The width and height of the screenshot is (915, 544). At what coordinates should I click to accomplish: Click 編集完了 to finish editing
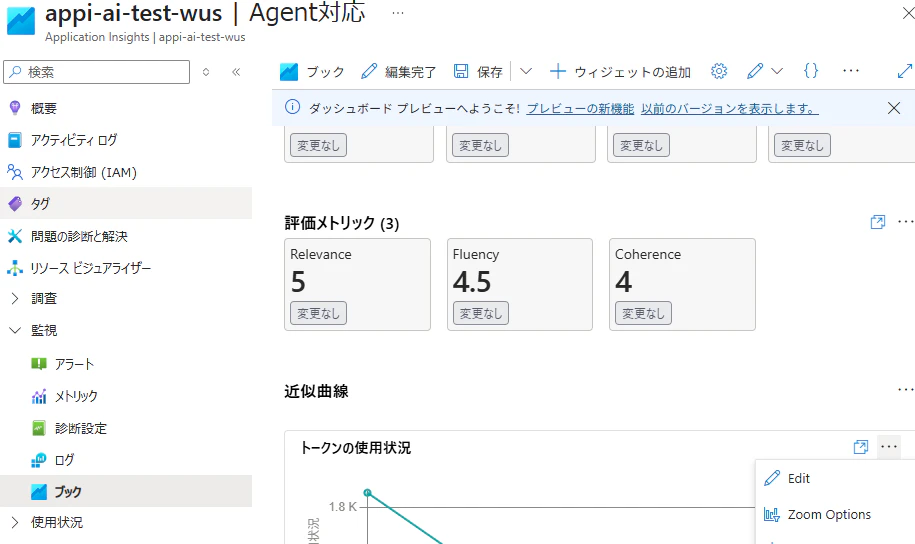click(x=399, y=72)
